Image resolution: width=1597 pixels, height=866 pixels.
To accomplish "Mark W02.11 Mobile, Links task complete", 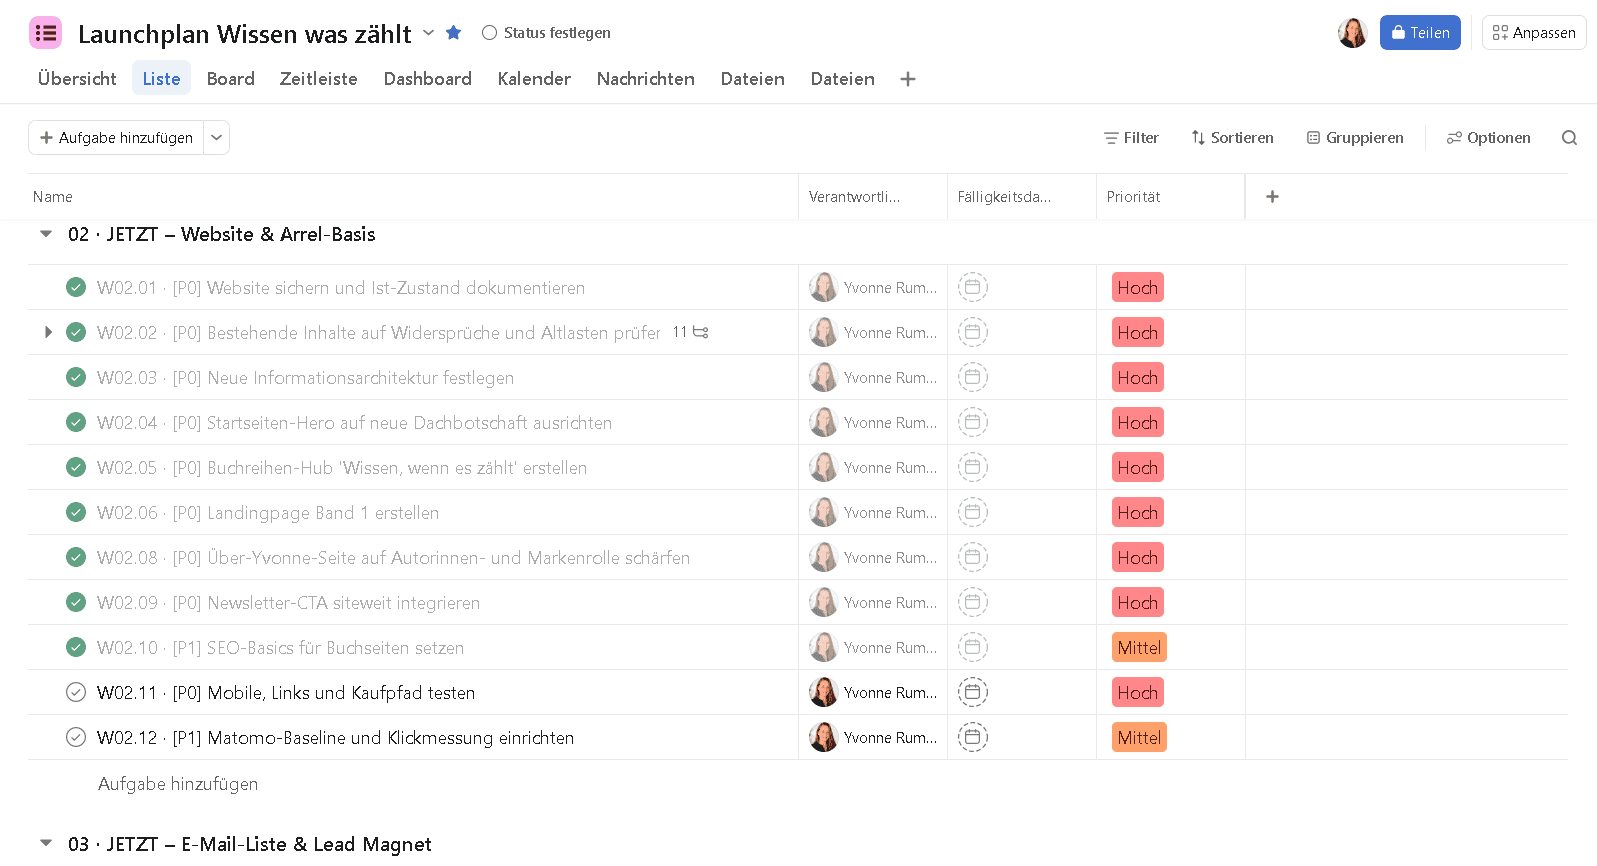I will [x=76, y=692].
